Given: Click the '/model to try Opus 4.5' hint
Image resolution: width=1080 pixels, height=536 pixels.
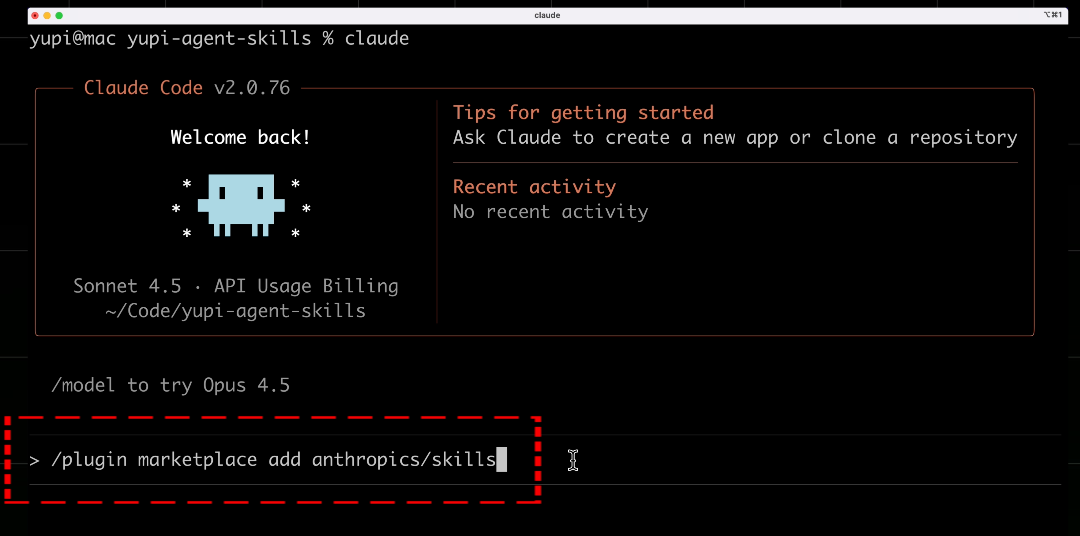Looking at the screenshot, I should (170, 385).
